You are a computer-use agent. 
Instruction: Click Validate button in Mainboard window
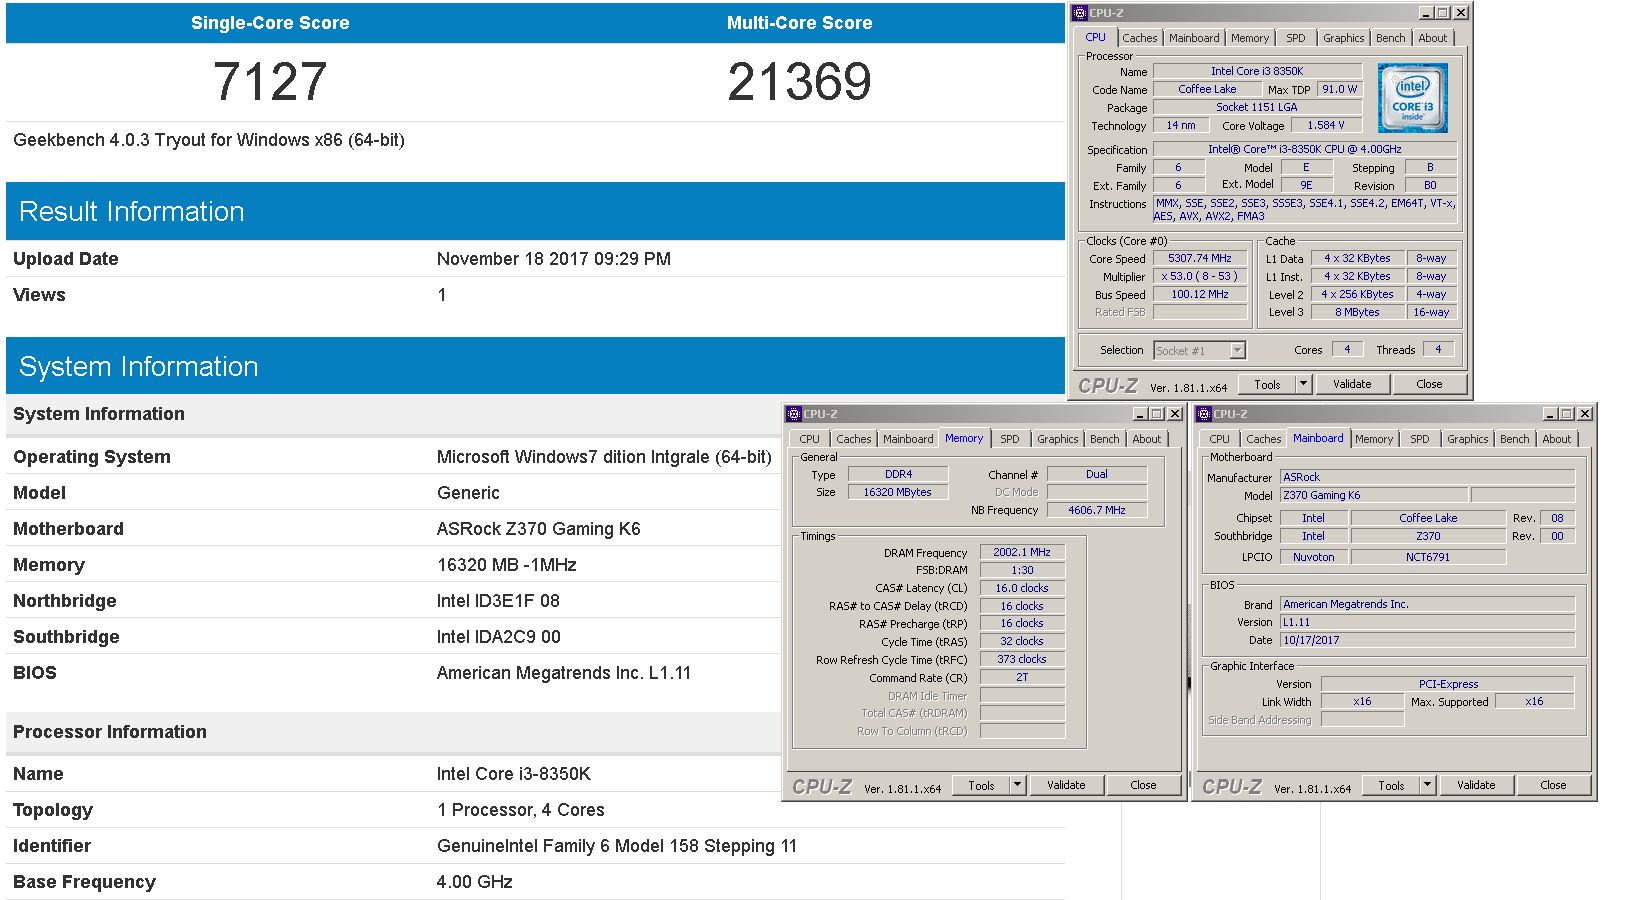[1476, 785]
